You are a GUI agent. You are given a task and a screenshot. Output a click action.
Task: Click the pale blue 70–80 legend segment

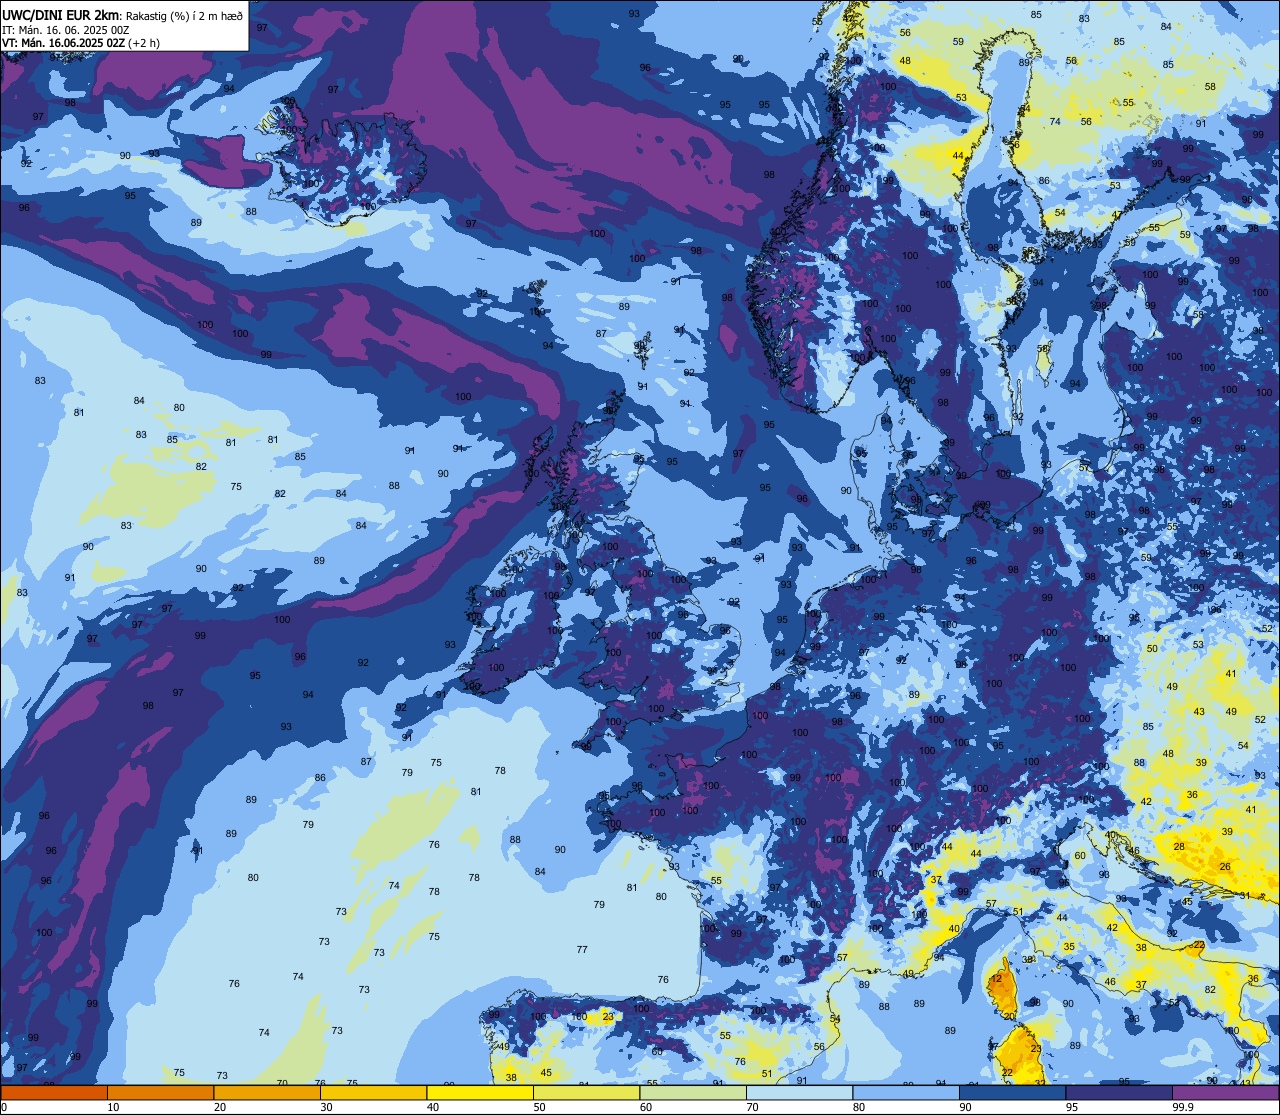click(x=799, y=1092)
